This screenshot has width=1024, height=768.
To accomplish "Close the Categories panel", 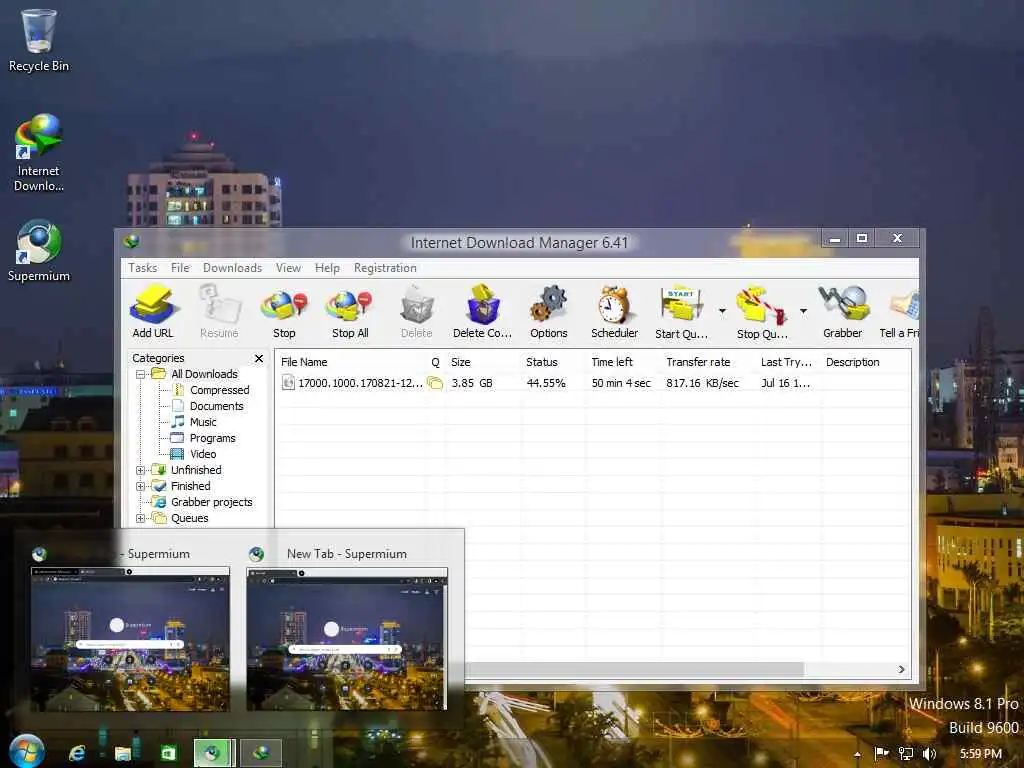I will [259, 359].
